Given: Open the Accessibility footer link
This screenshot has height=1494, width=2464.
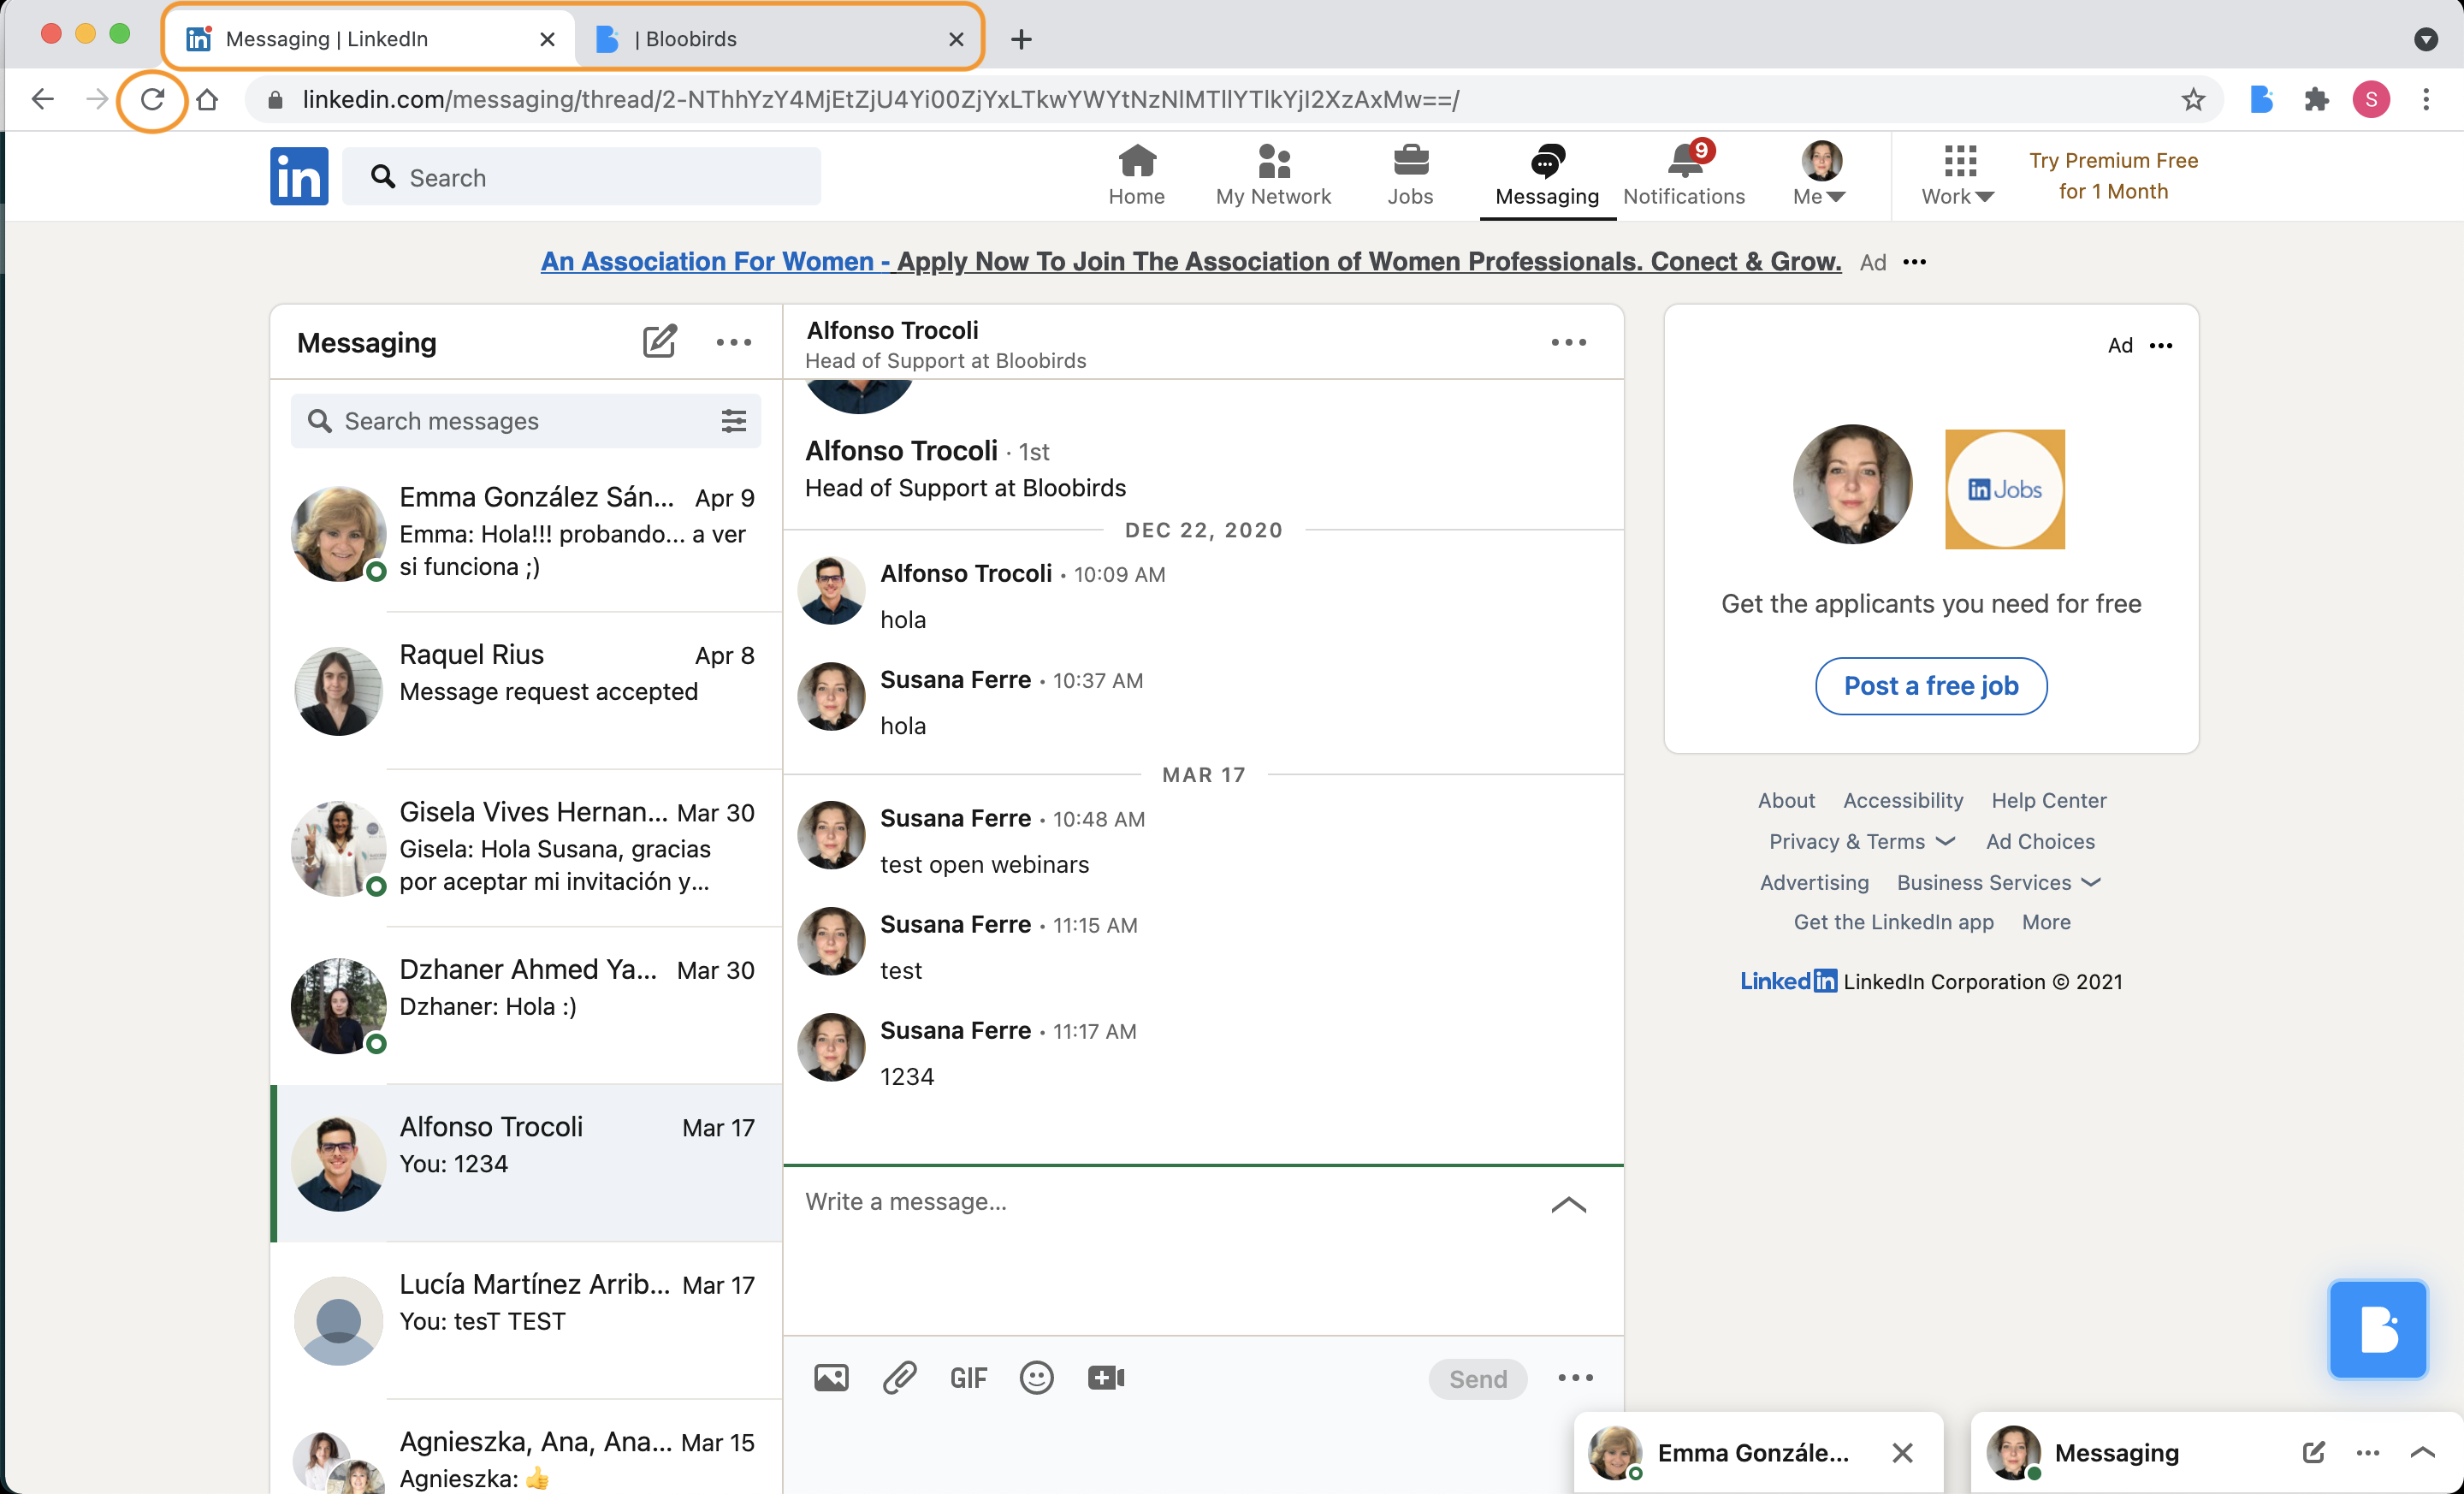Looking at the screenshot, I should point(1902,800).
